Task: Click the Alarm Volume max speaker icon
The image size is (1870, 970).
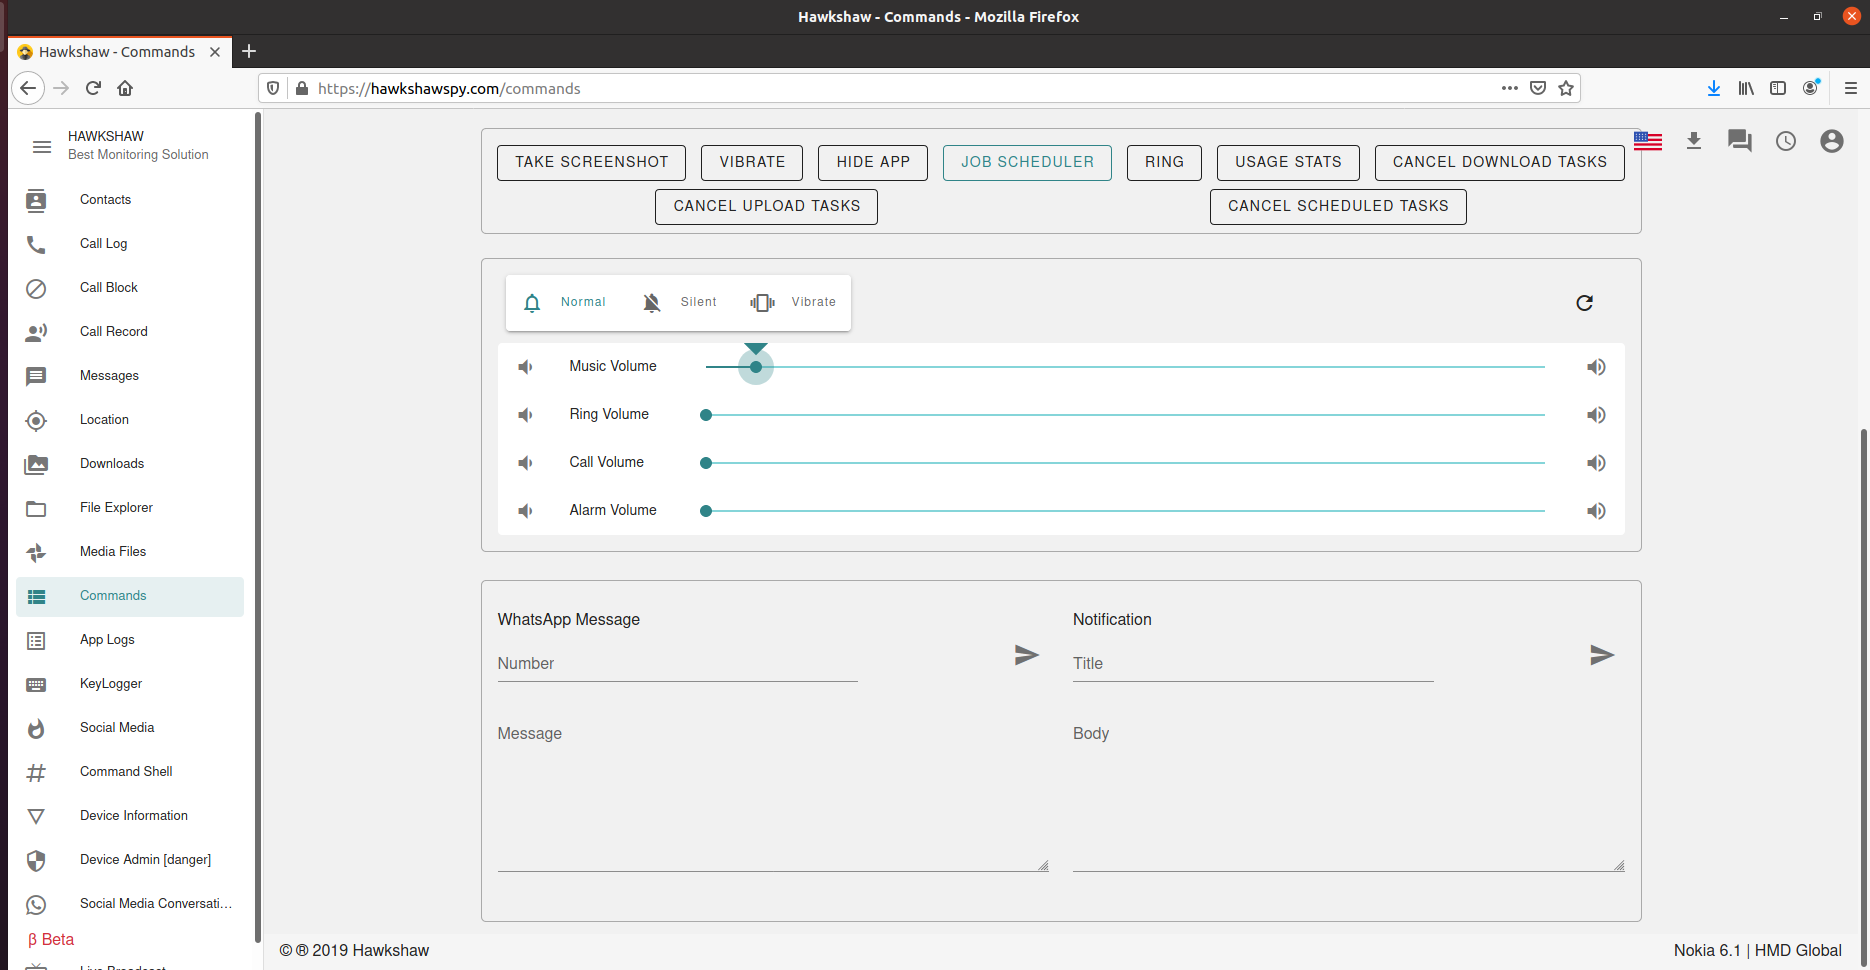Action: (x=1596, y=511)
